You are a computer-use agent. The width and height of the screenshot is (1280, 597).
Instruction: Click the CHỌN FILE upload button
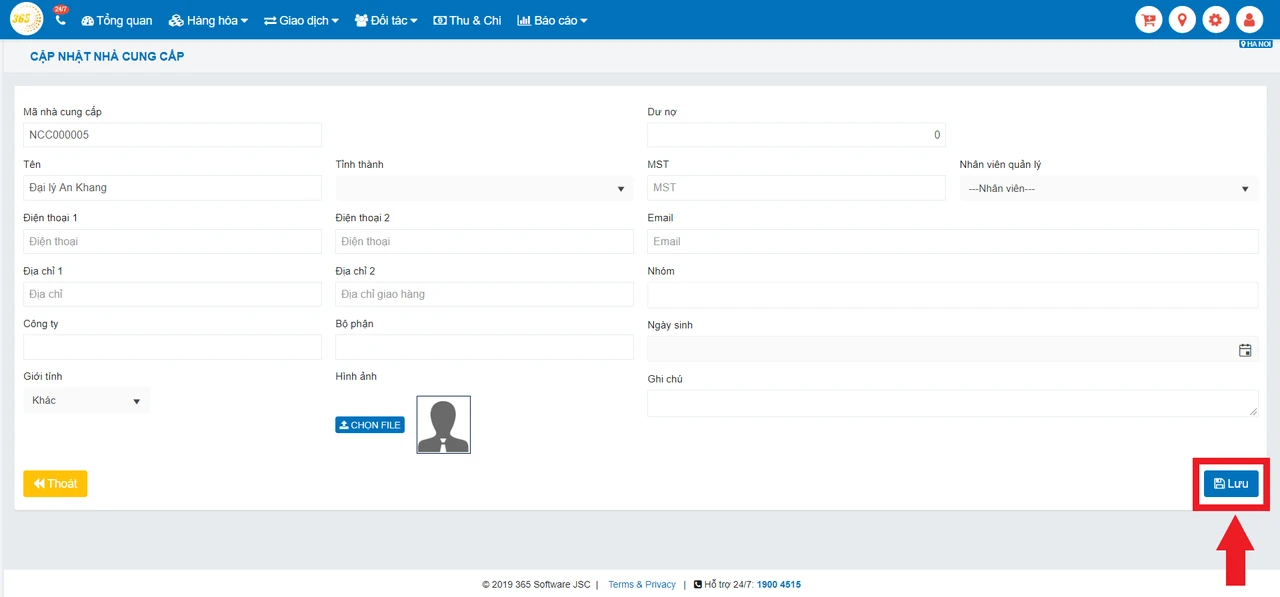(370, 425)
